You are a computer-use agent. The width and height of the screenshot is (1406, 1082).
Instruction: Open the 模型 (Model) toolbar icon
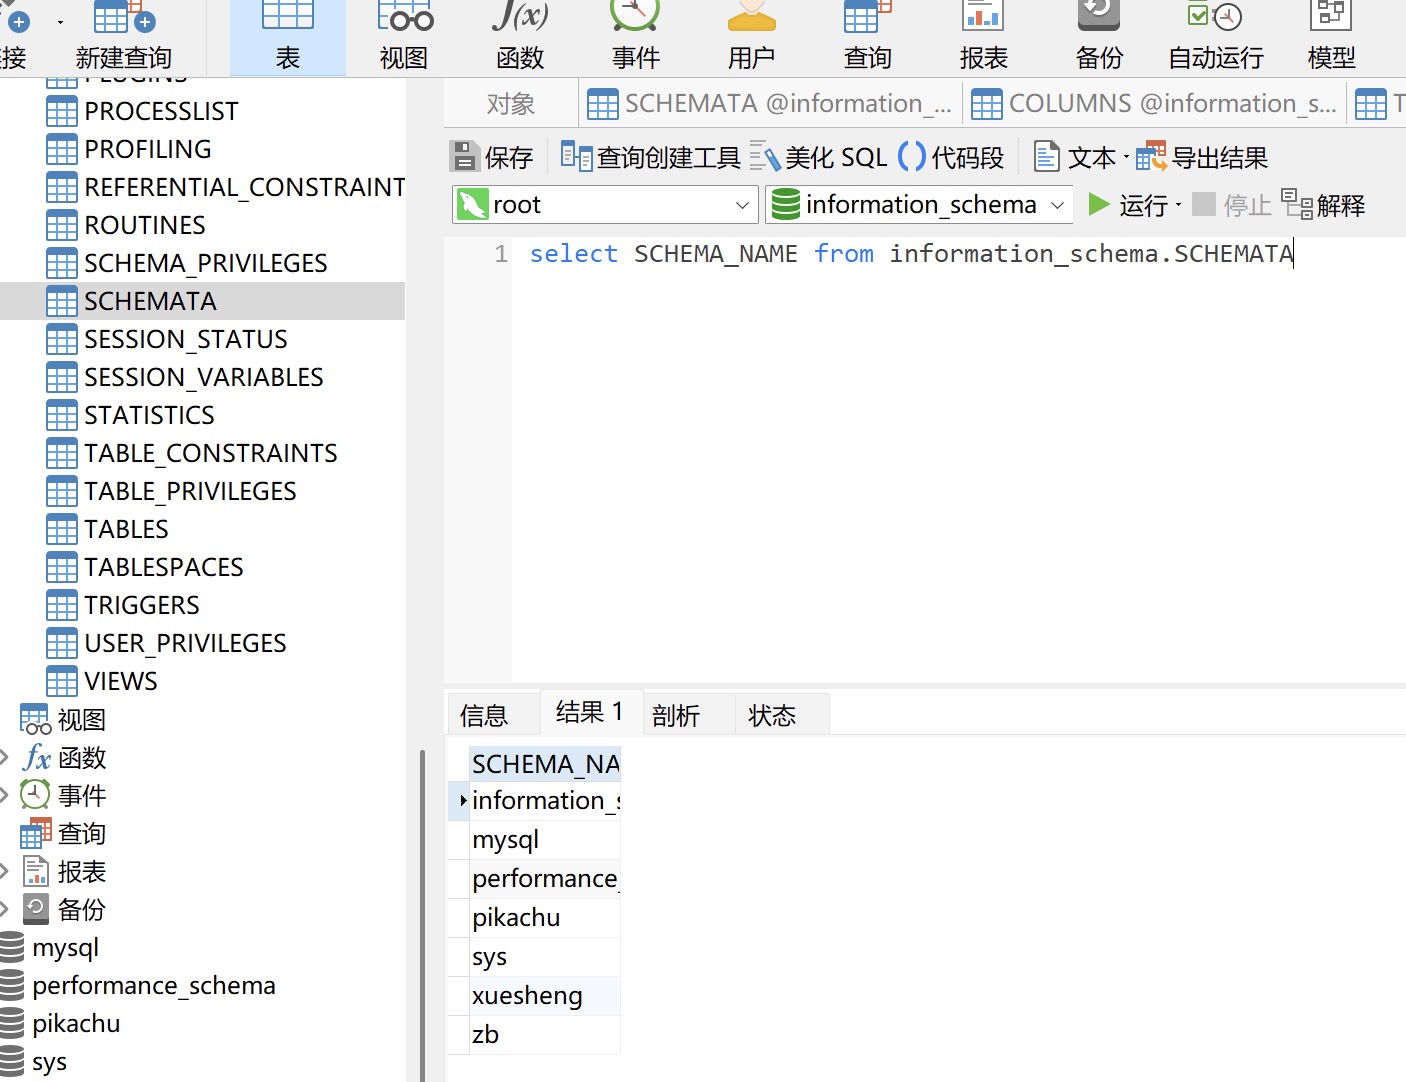pos(1331,36)
